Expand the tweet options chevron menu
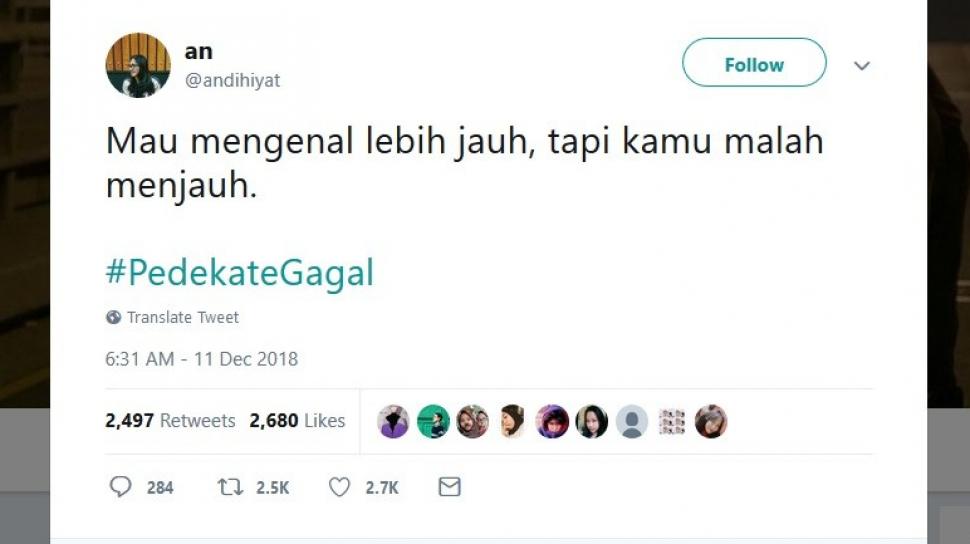This screenshot has width=970, height=544. click(x=862, y=65)
